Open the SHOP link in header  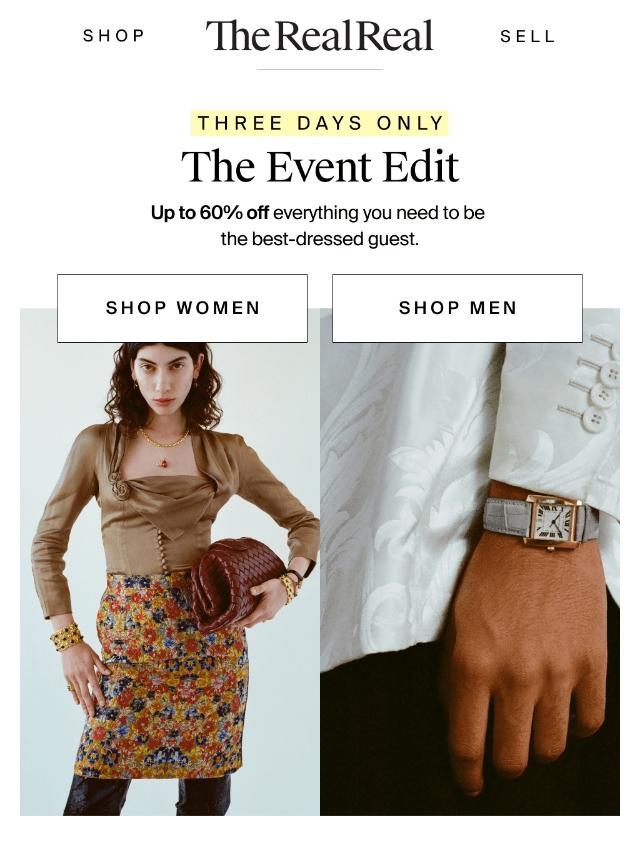tap(114, 36)
